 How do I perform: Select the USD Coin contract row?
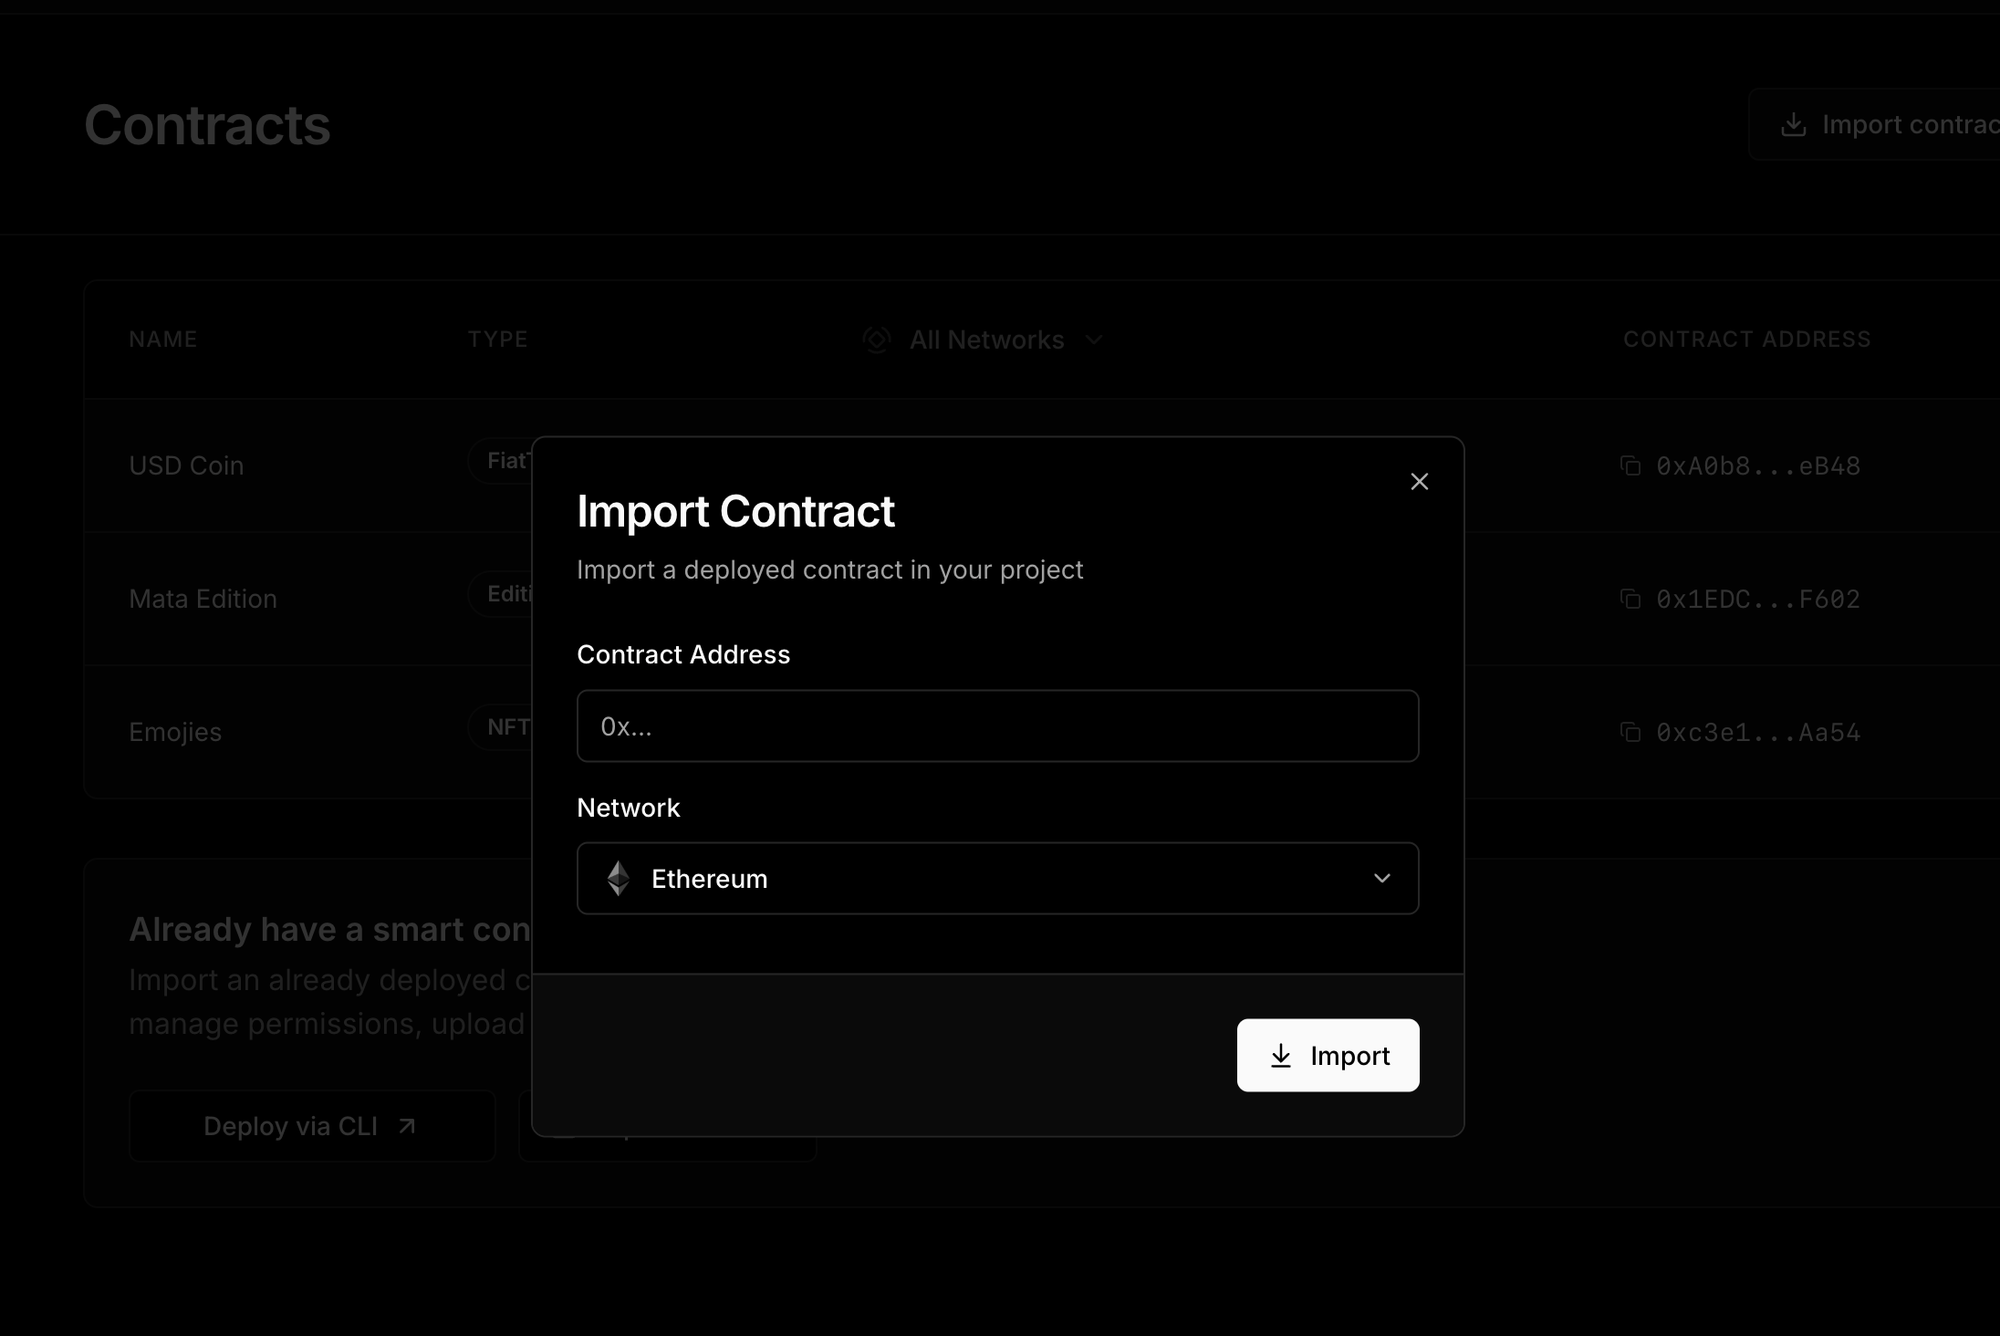(x=186, y=466)
